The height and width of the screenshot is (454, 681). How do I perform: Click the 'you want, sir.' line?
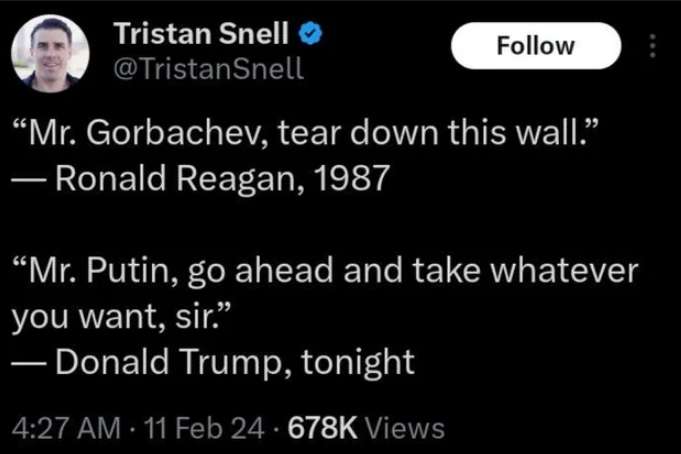(111, 317)
